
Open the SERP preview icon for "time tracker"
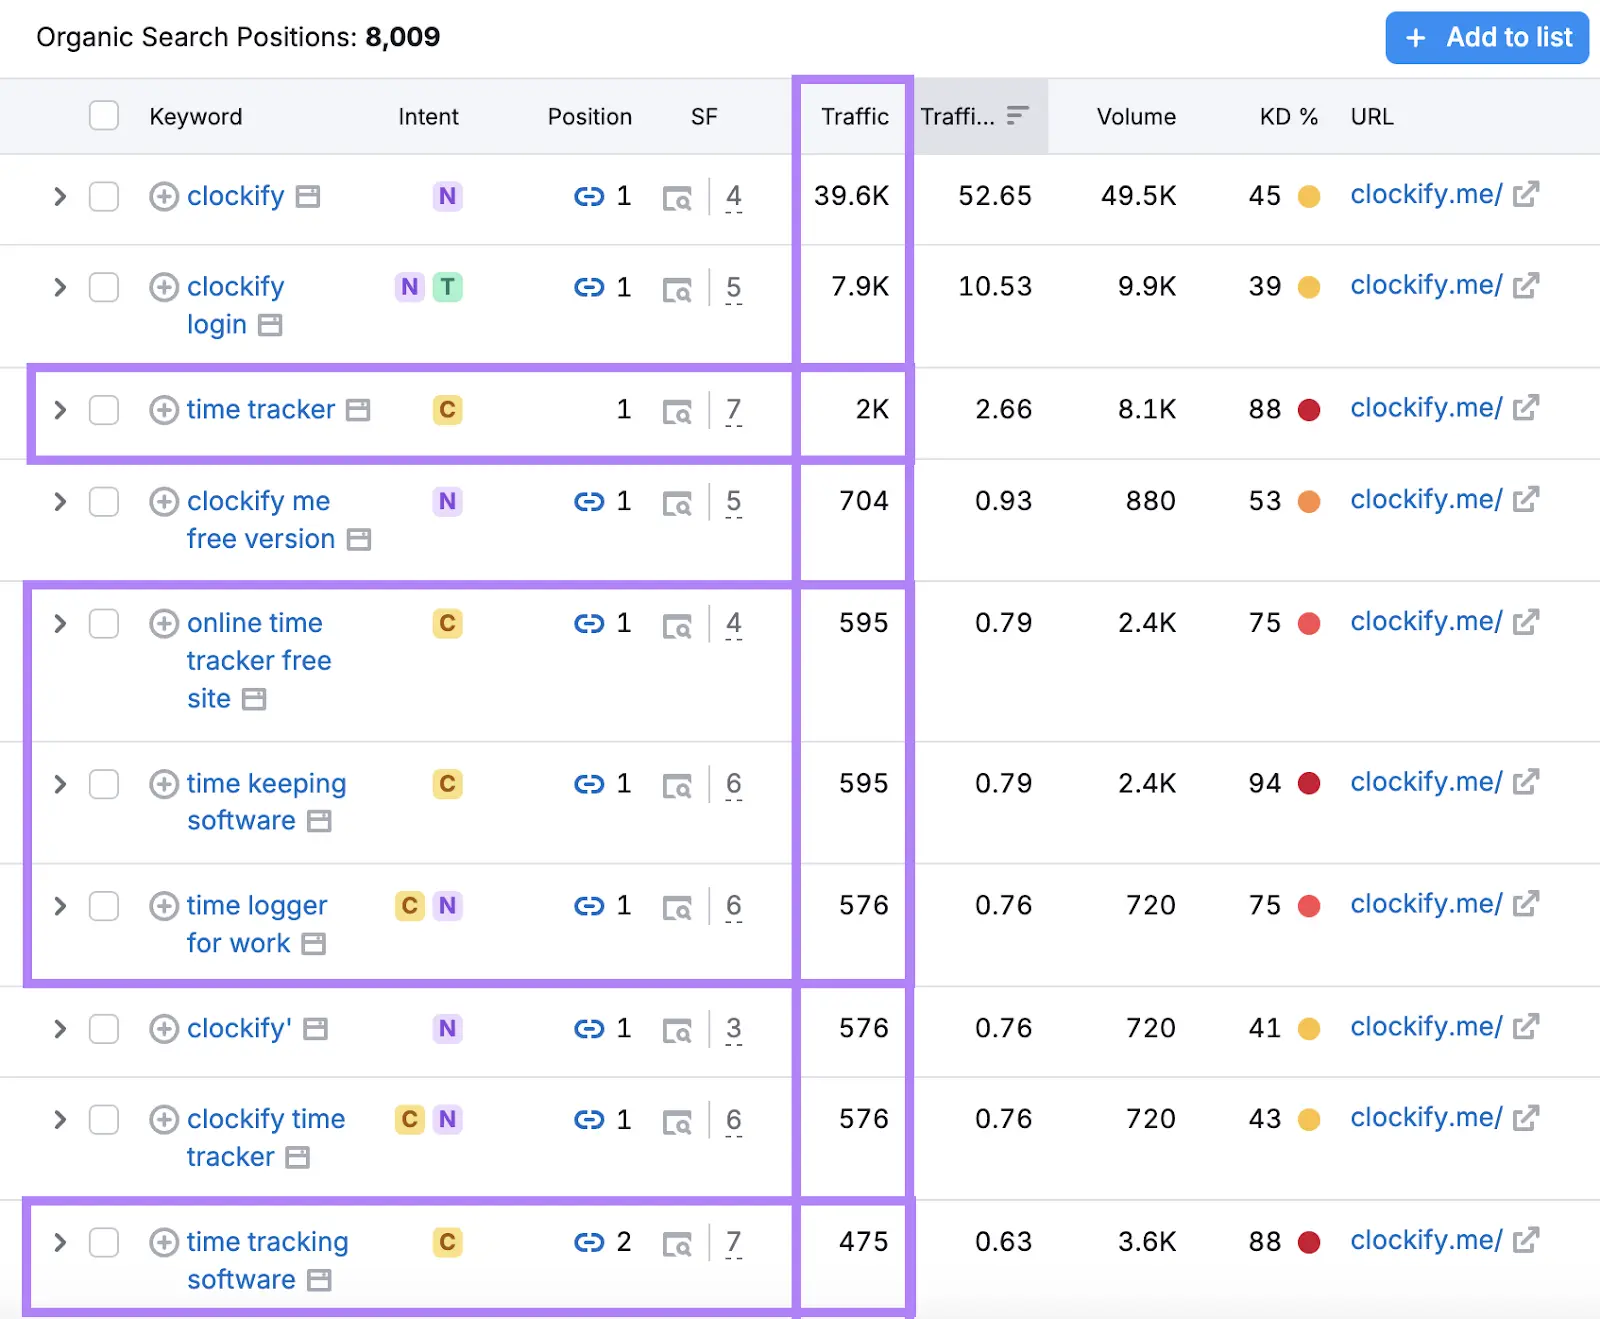679,410
